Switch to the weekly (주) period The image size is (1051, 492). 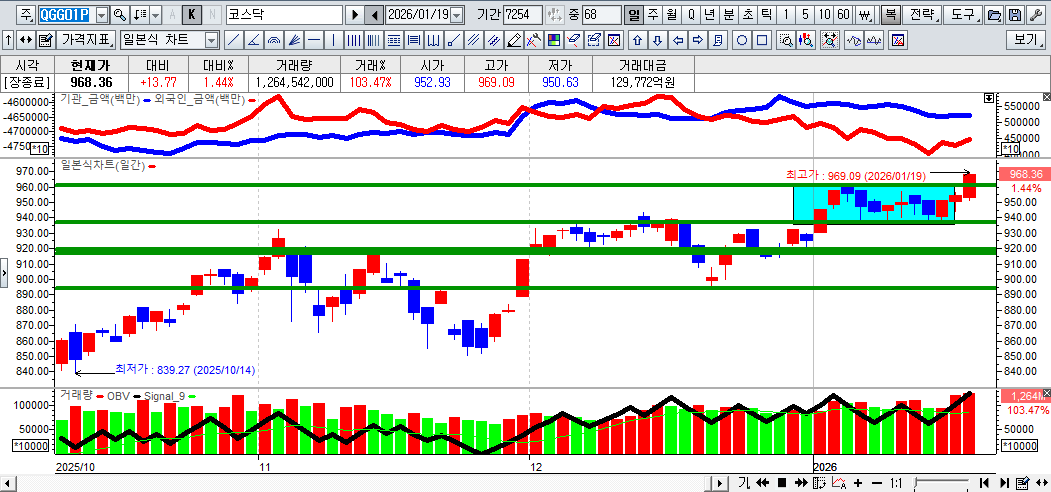(653, 15)
